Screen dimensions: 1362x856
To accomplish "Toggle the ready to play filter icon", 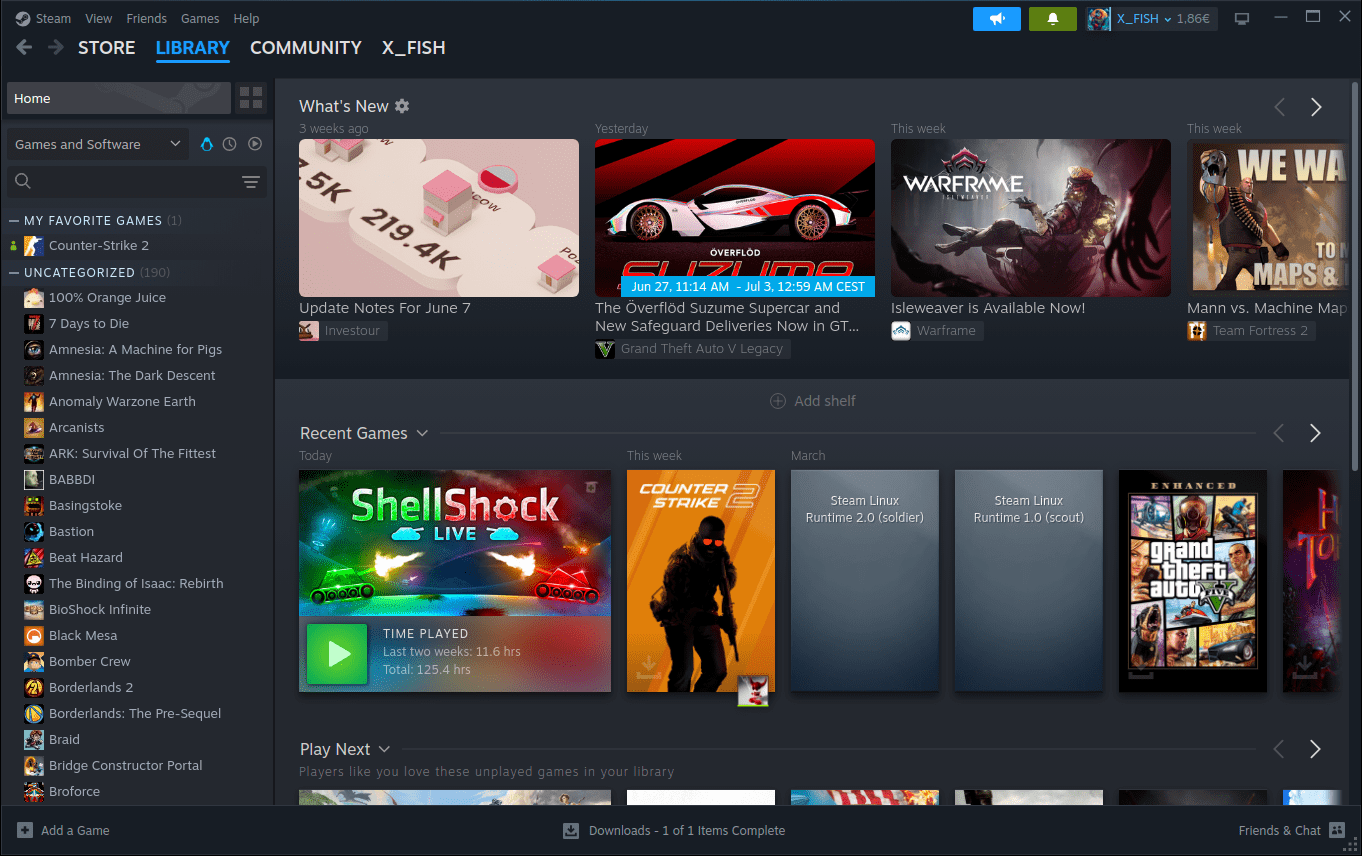I will click(x=255, y=144).
